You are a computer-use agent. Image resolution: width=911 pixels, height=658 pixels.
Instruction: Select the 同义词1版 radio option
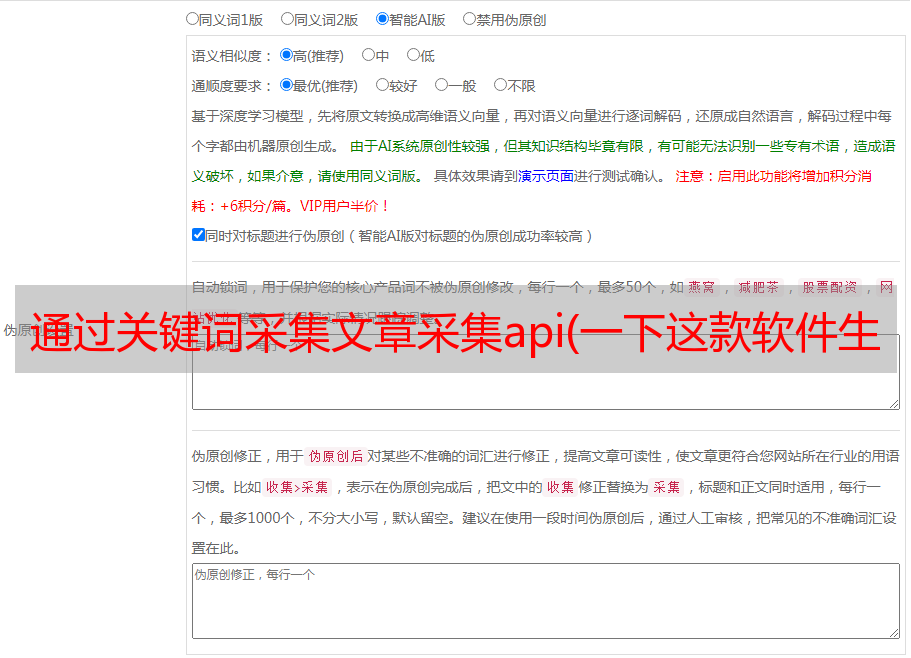tap(192, 18)
